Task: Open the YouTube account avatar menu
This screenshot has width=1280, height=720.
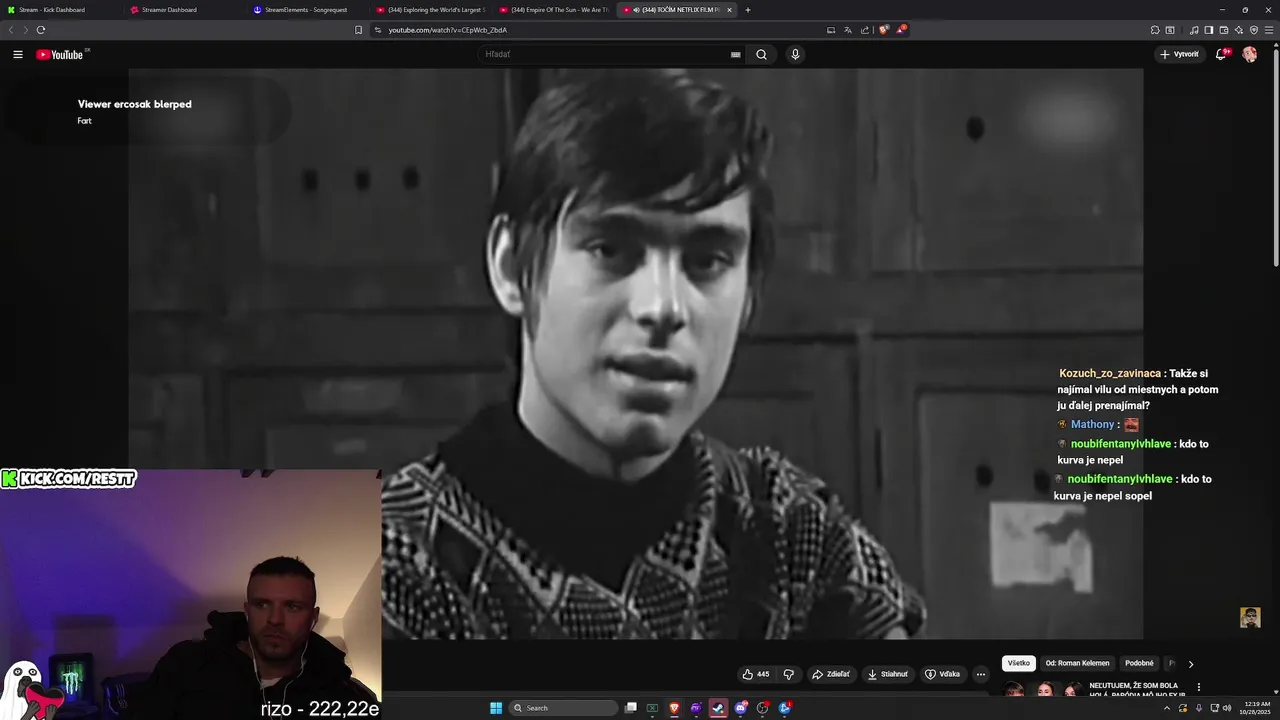Action: (x=1250, y=54)
